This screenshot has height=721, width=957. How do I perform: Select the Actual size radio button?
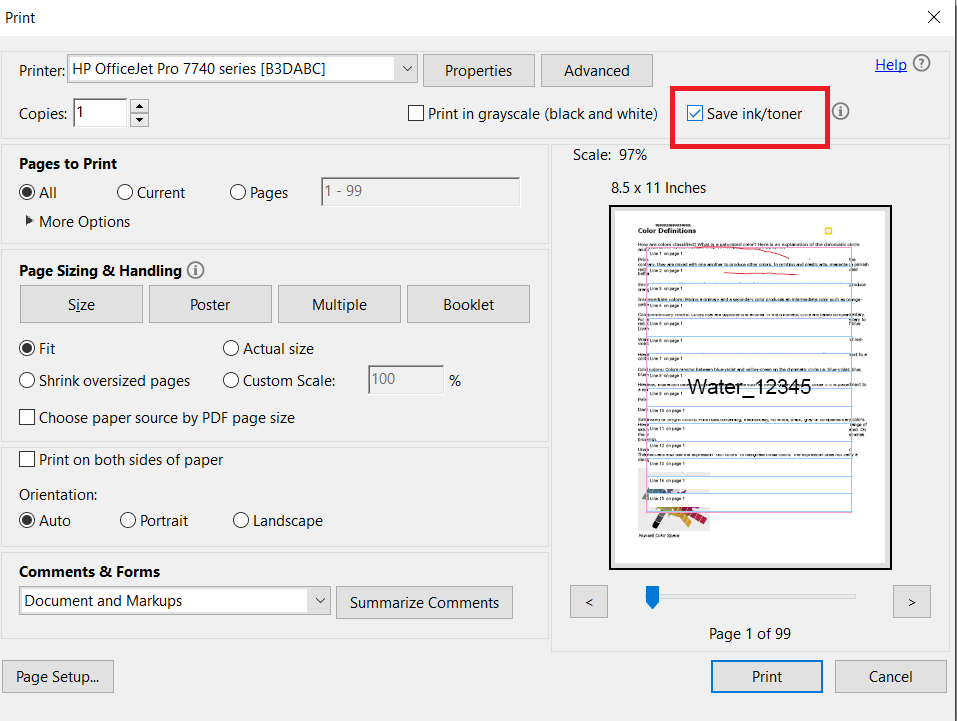230,347
